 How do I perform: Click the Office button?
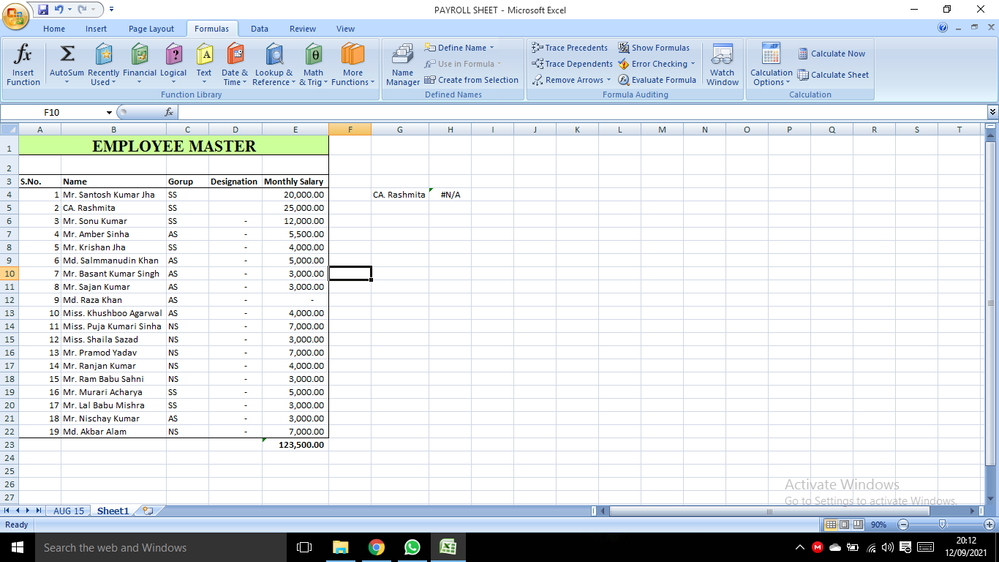[15, 16]
